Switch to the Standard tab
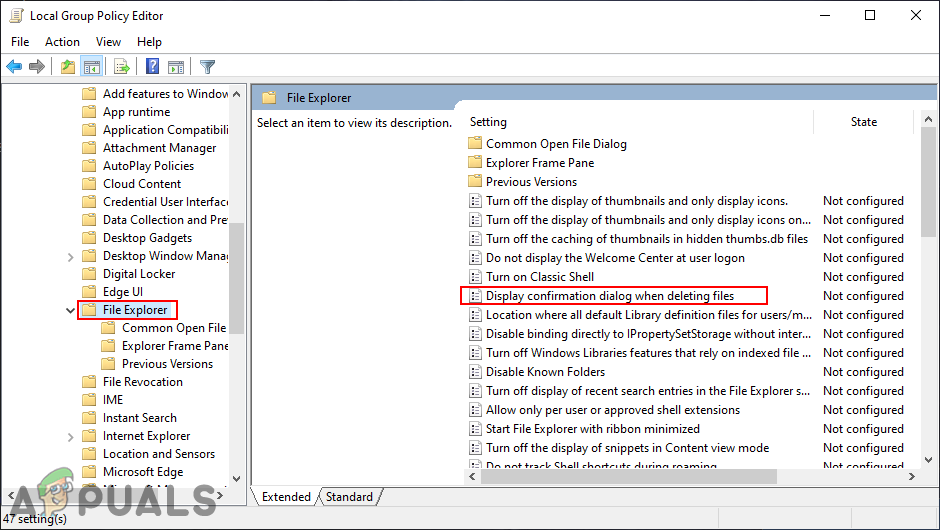Screen dimensions: 940x530 350,497
